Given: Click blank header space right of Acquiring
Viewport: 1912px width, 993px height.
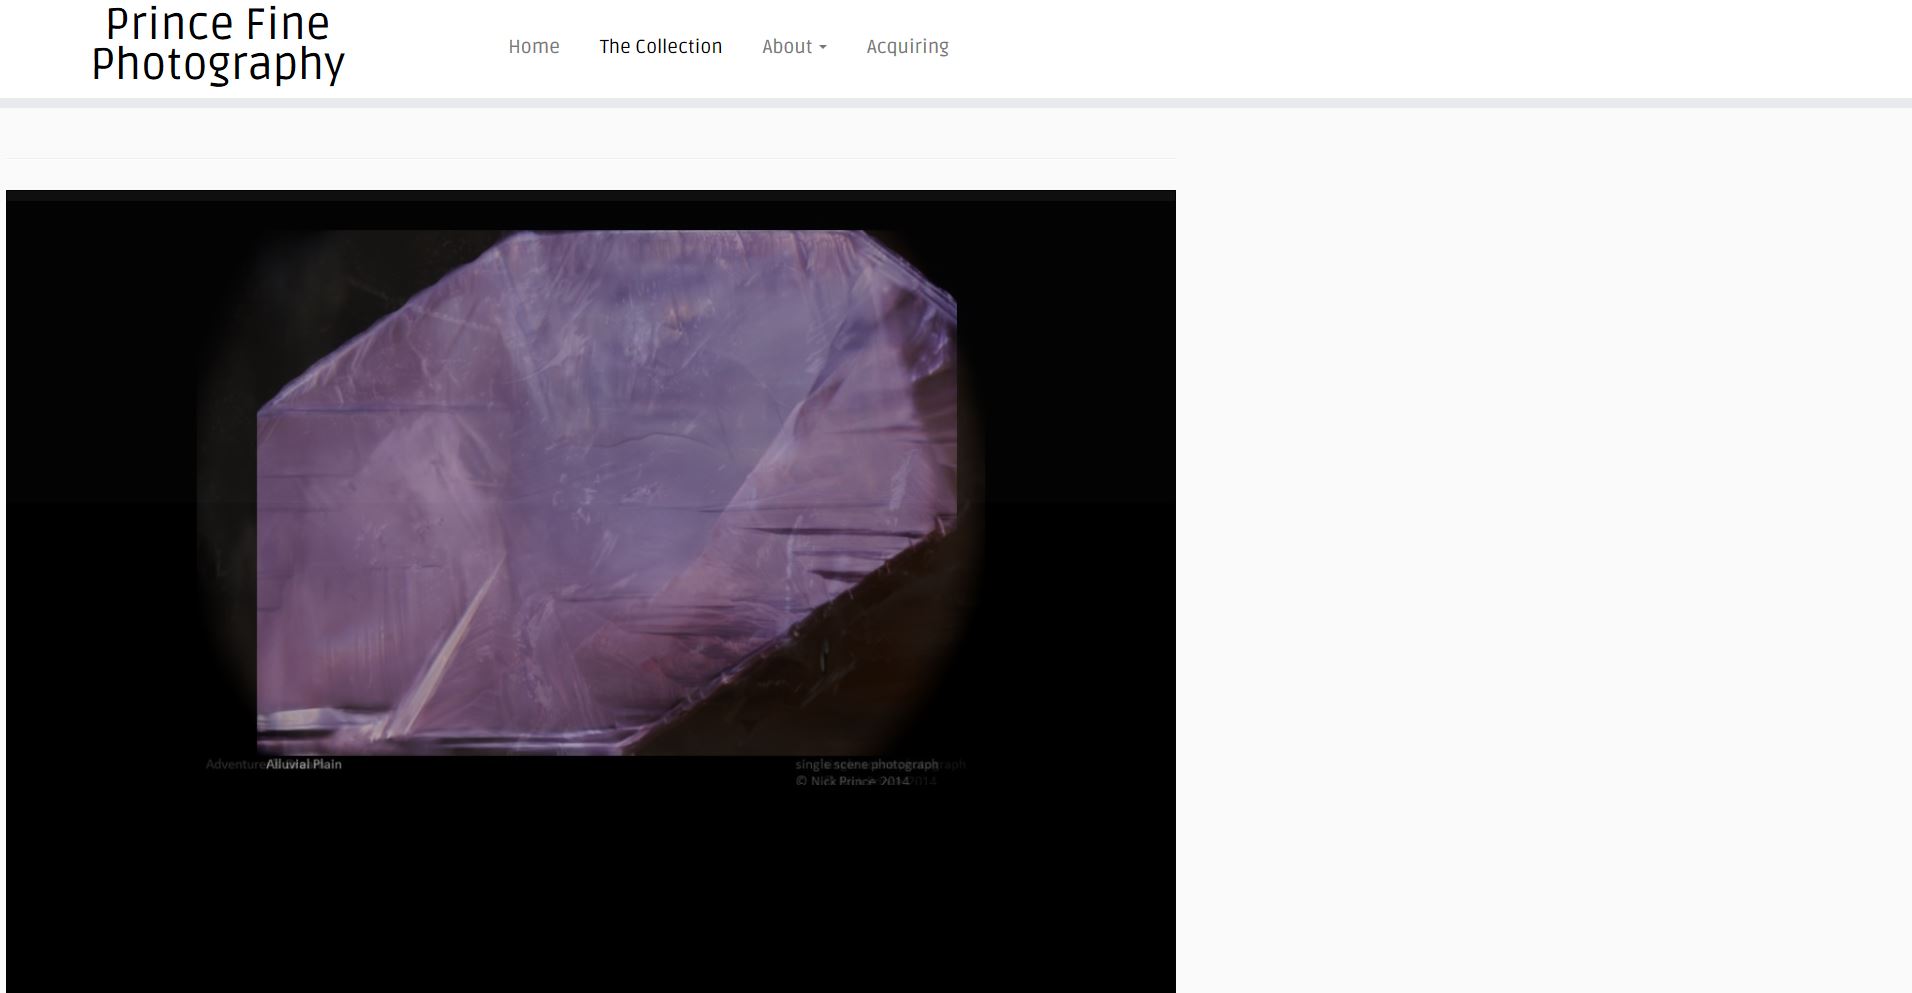Looking at the screenshot, I should click(1400, 47).
